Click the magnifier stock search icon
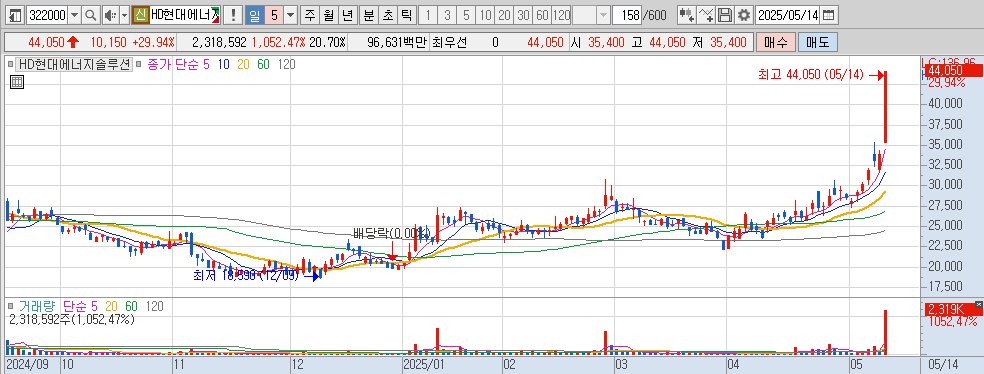This screenshot has height=374, width=984. (91, 14)
